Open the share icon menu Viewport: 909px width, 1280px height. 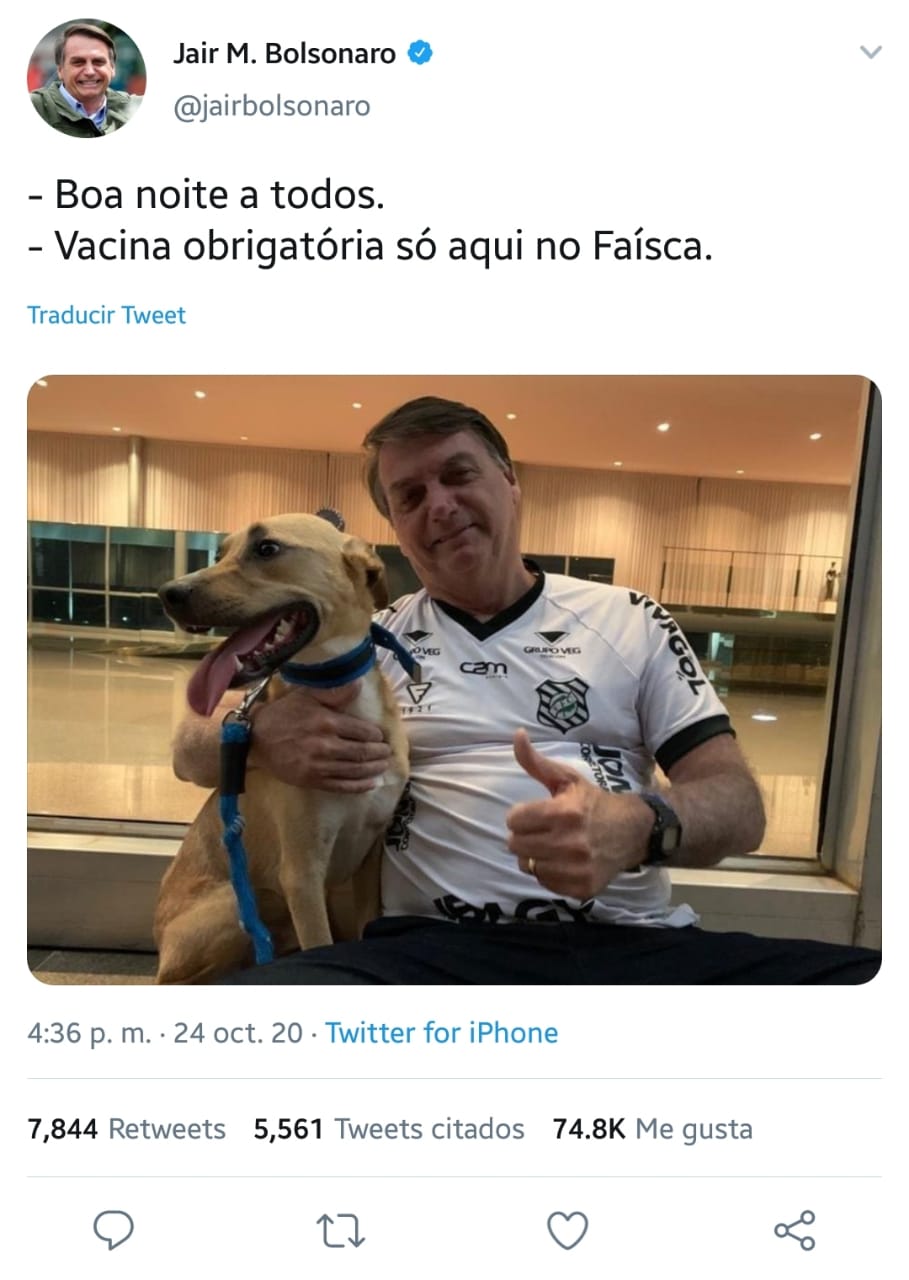click(x=795, y=1230)
